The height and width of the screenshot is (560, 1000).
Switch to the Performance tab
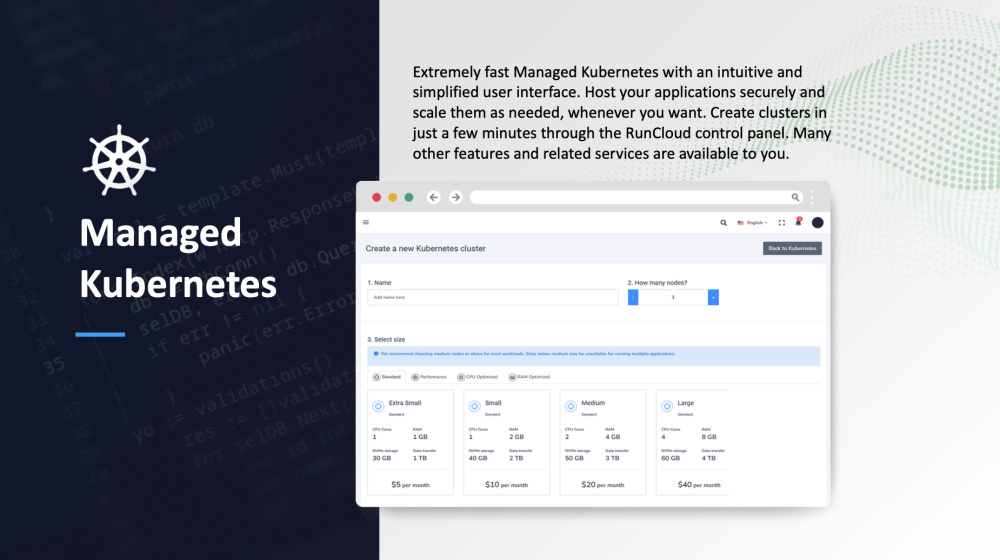pyautogui.click(x=428, y=377)
